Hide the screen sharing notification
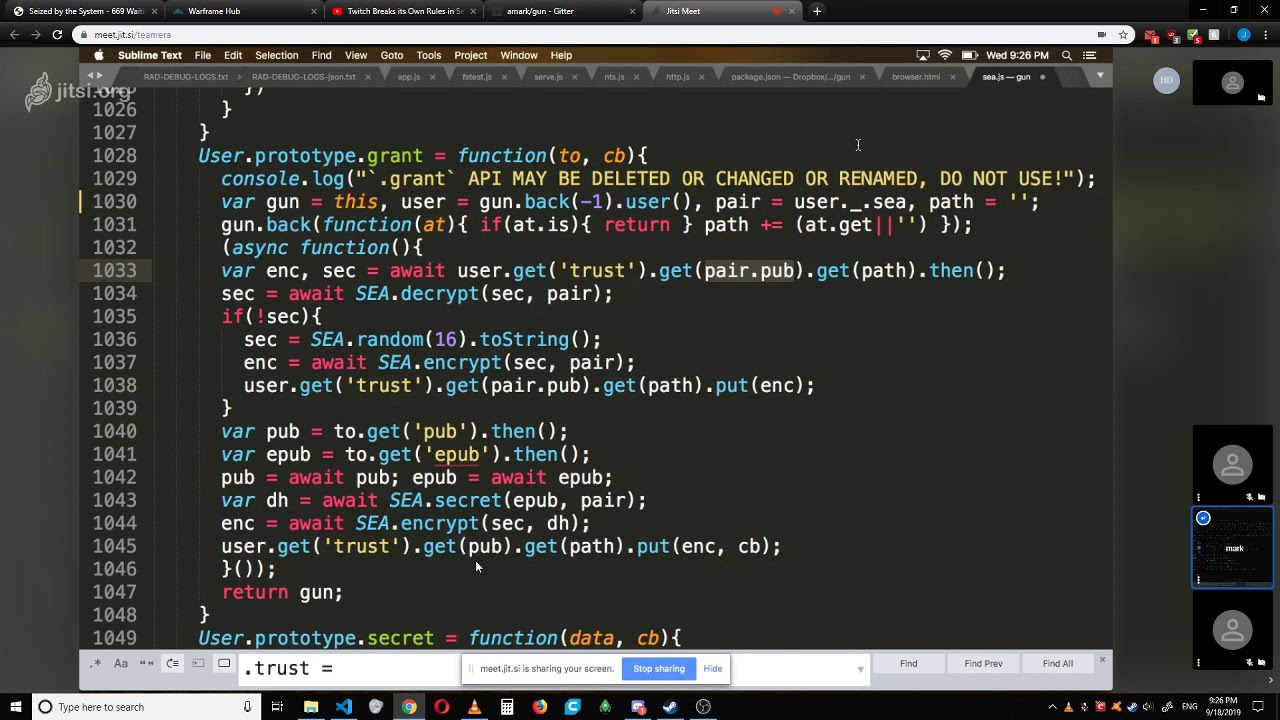Screen dimensions: 1280x720 click(713, 669)
